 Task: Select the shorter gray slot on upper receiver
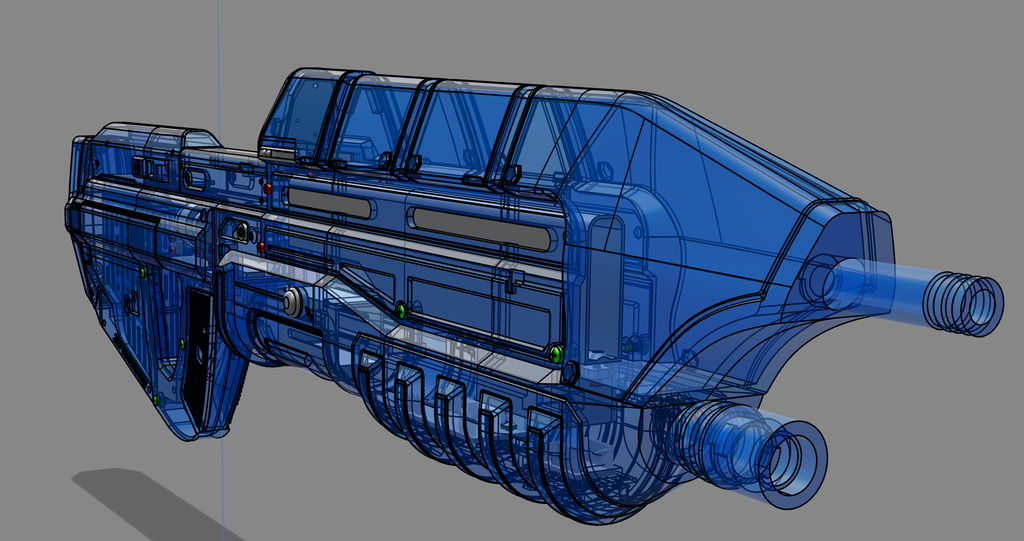coord(328,203)
